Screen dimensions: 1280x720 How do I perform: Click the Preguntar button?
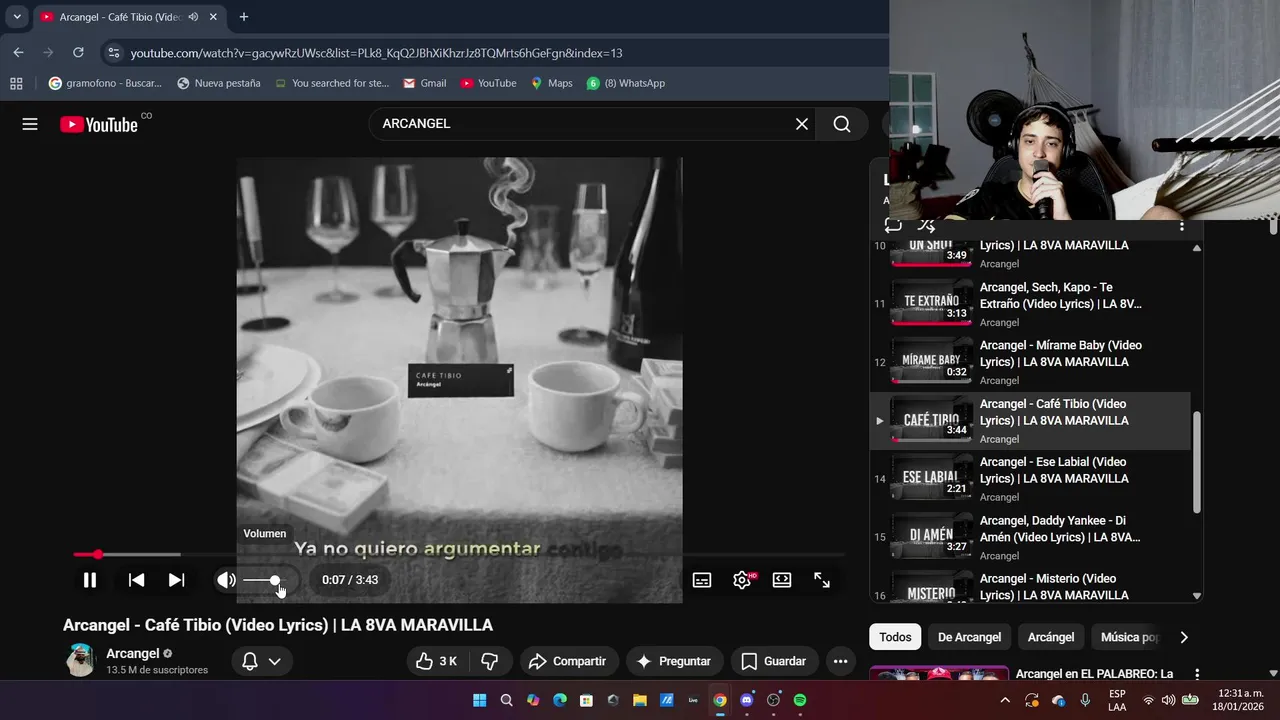(674, 661)
